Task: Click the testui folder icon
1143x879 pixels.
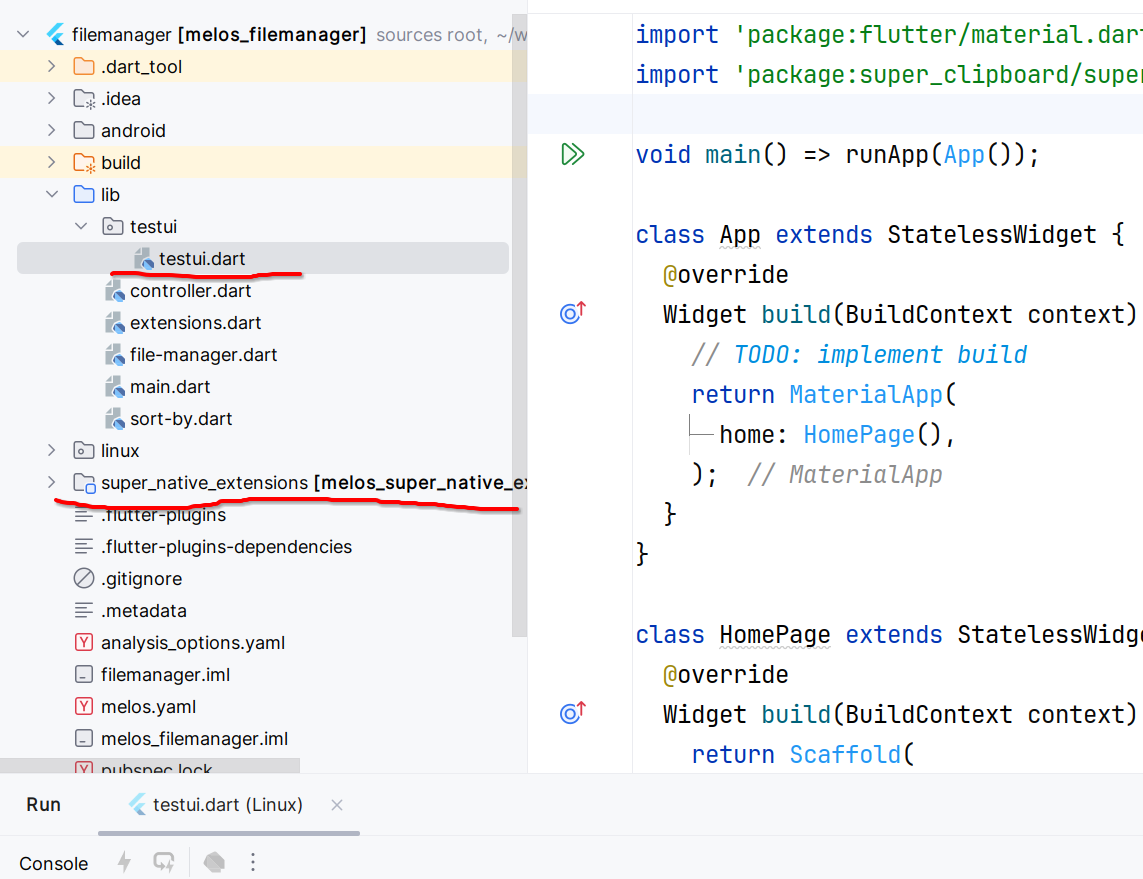Action: (x=112, y=227)
